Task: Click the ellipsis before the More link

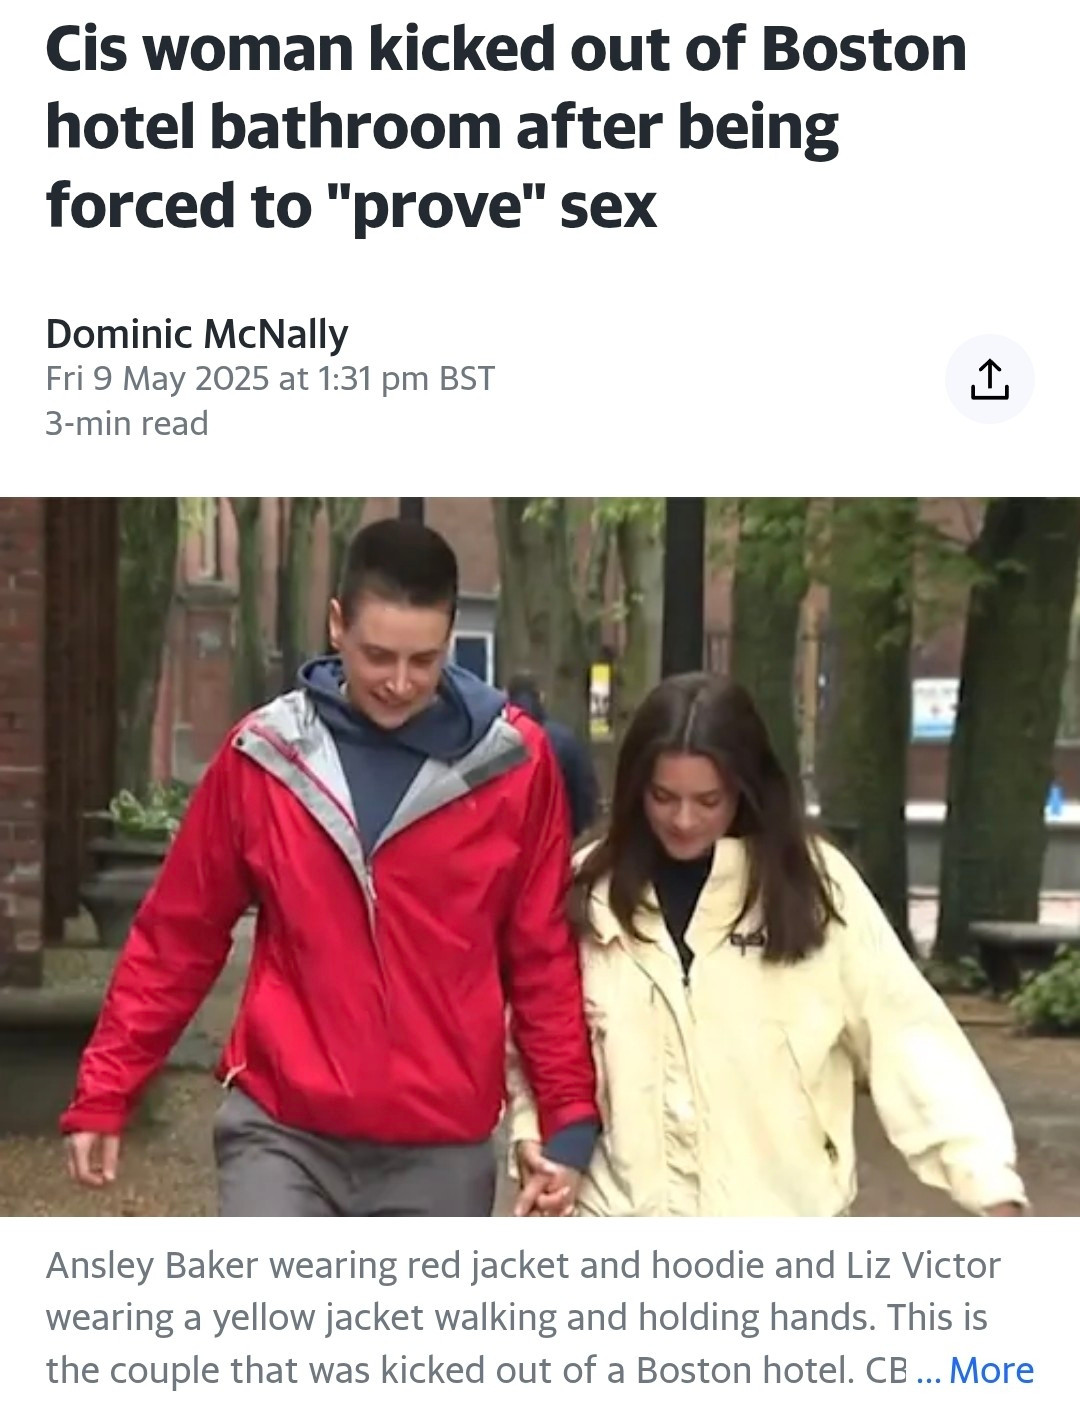Action: click(929, 1372)
